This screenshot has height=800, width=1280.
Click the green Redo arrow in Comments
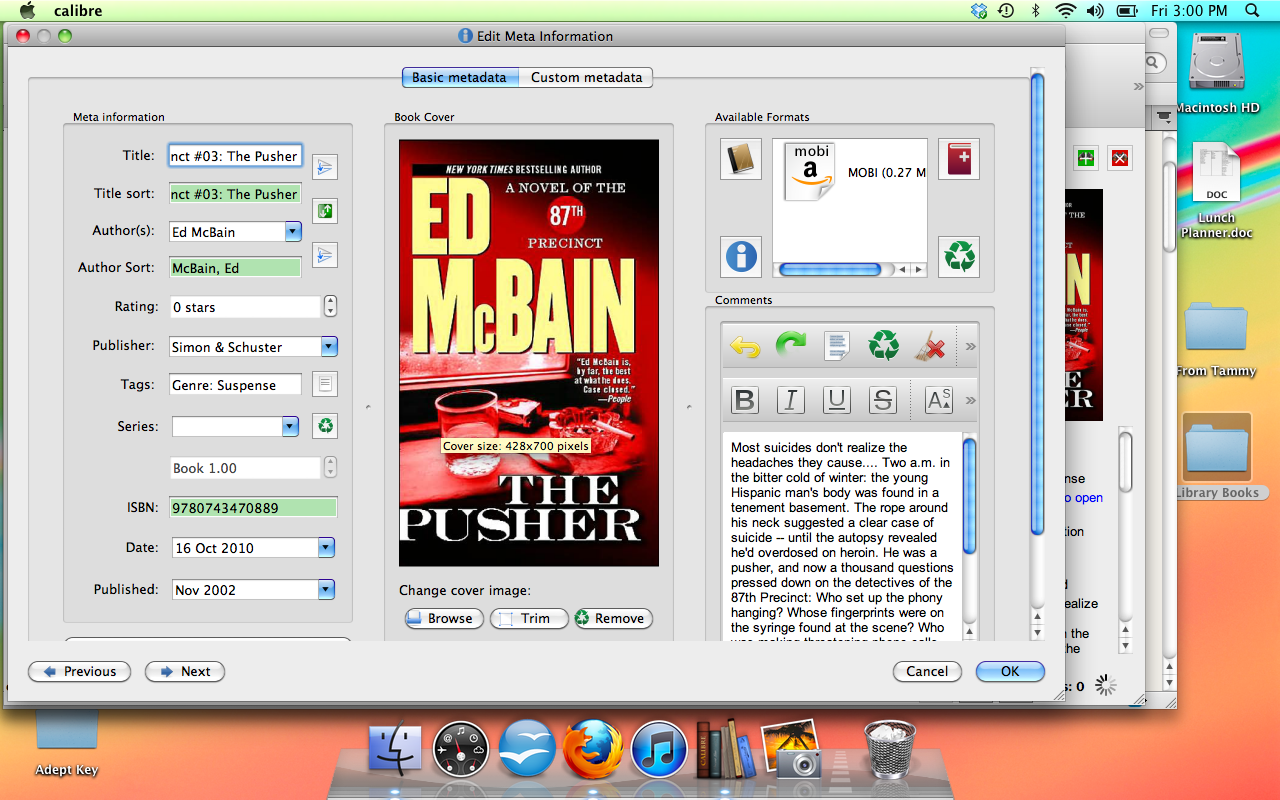(791, 347)
